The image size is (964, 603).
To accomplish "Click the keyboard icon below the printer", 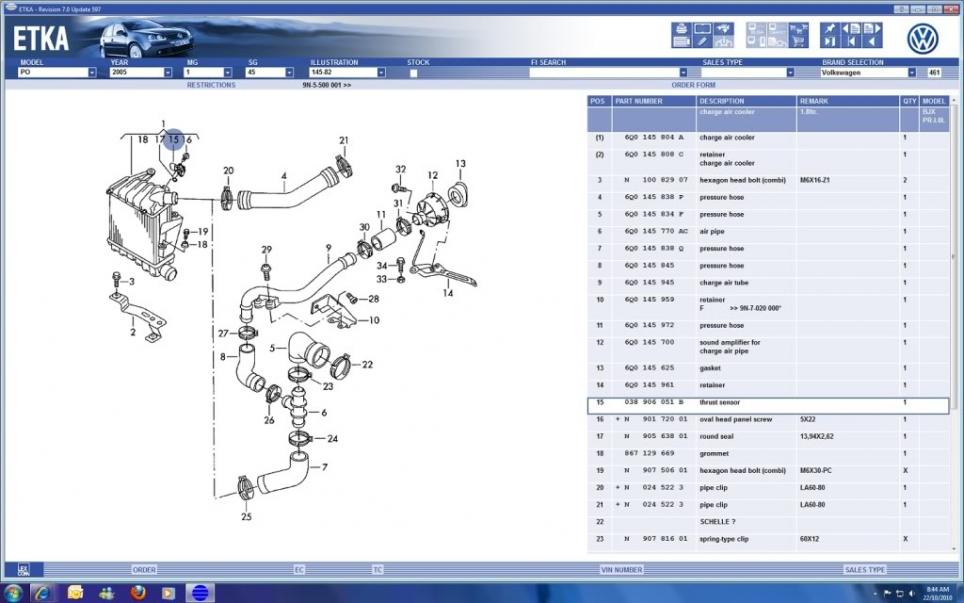I will [x=681, y=42].
